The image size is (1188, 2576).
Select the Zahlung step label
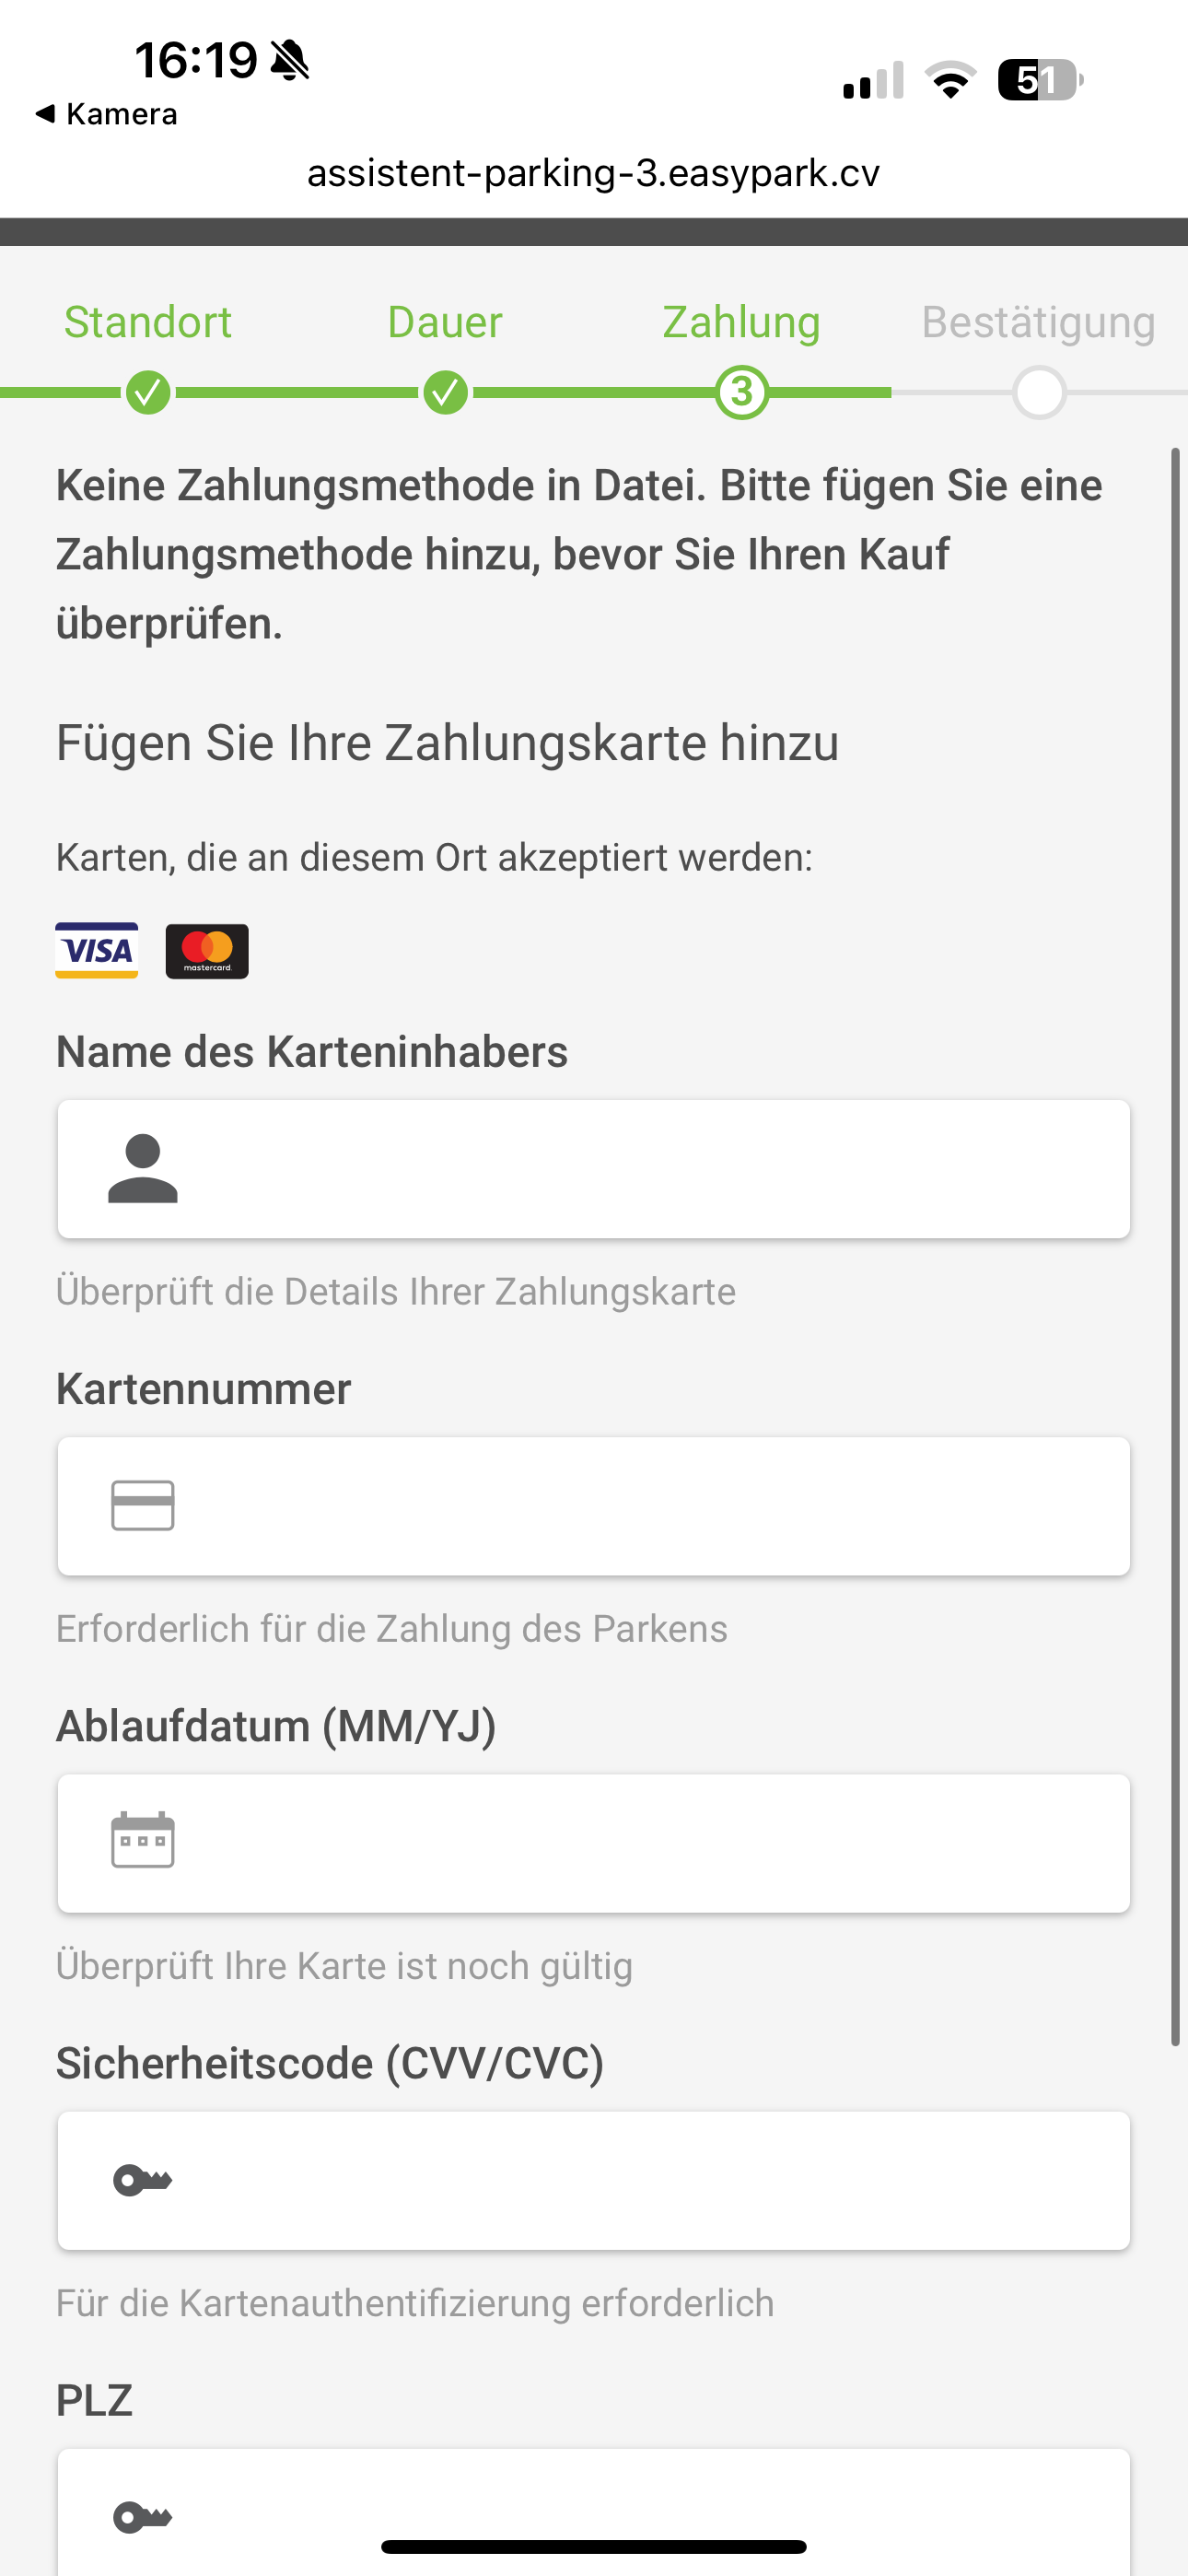741,323
